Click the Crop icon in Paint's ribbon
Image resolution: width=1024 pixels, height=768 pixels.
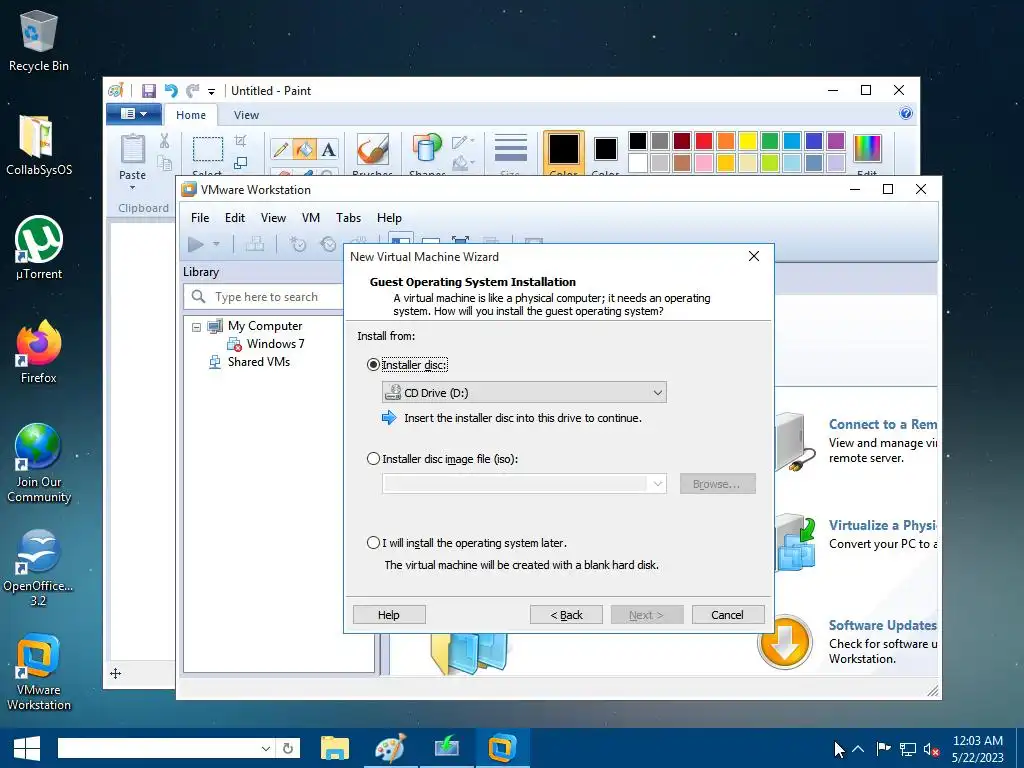[240, 140]
